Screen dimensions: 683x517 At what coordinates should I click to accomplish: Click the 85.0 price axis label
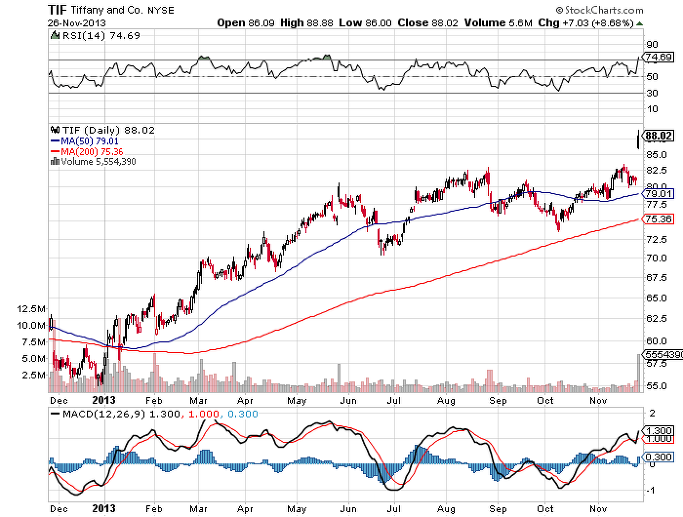[x=656, y=155]
